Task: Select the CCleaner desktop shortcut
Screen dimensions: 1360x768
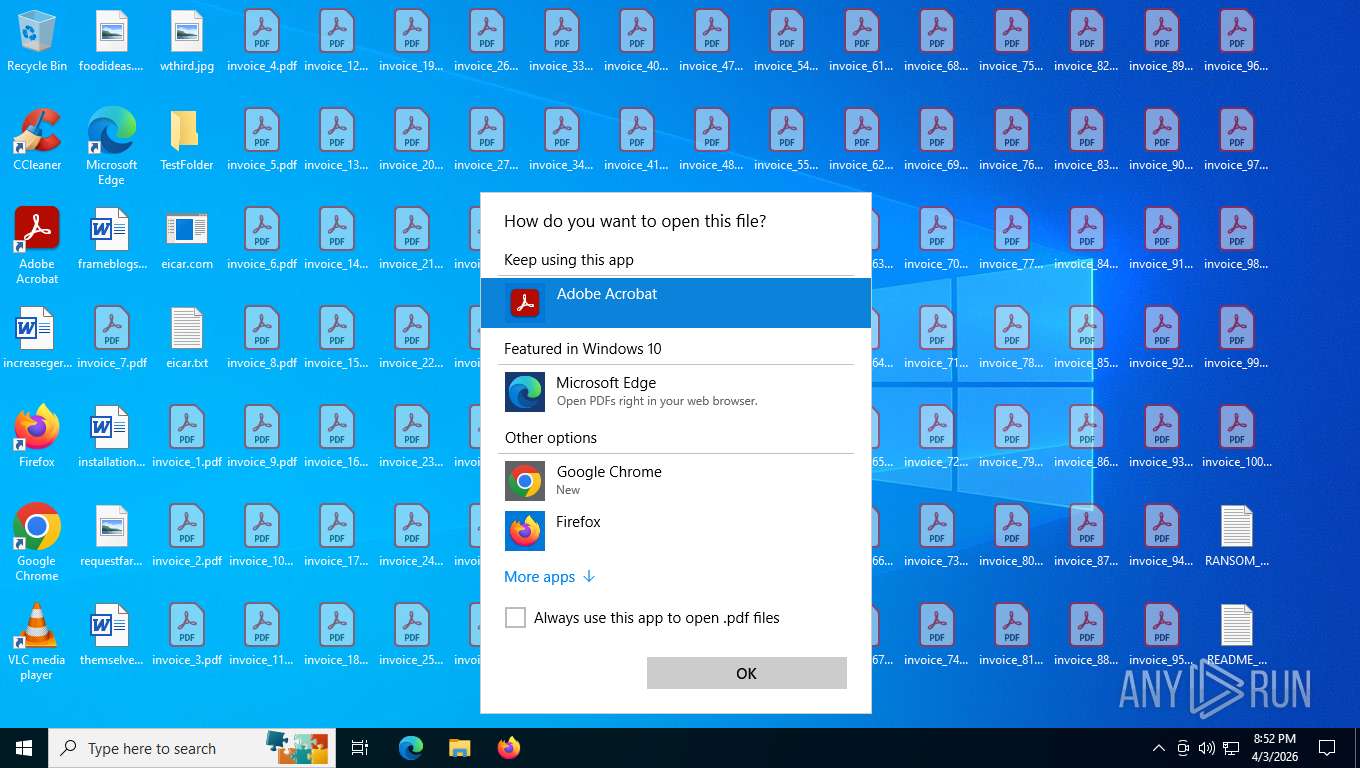Action: click(x=37, y=140)
